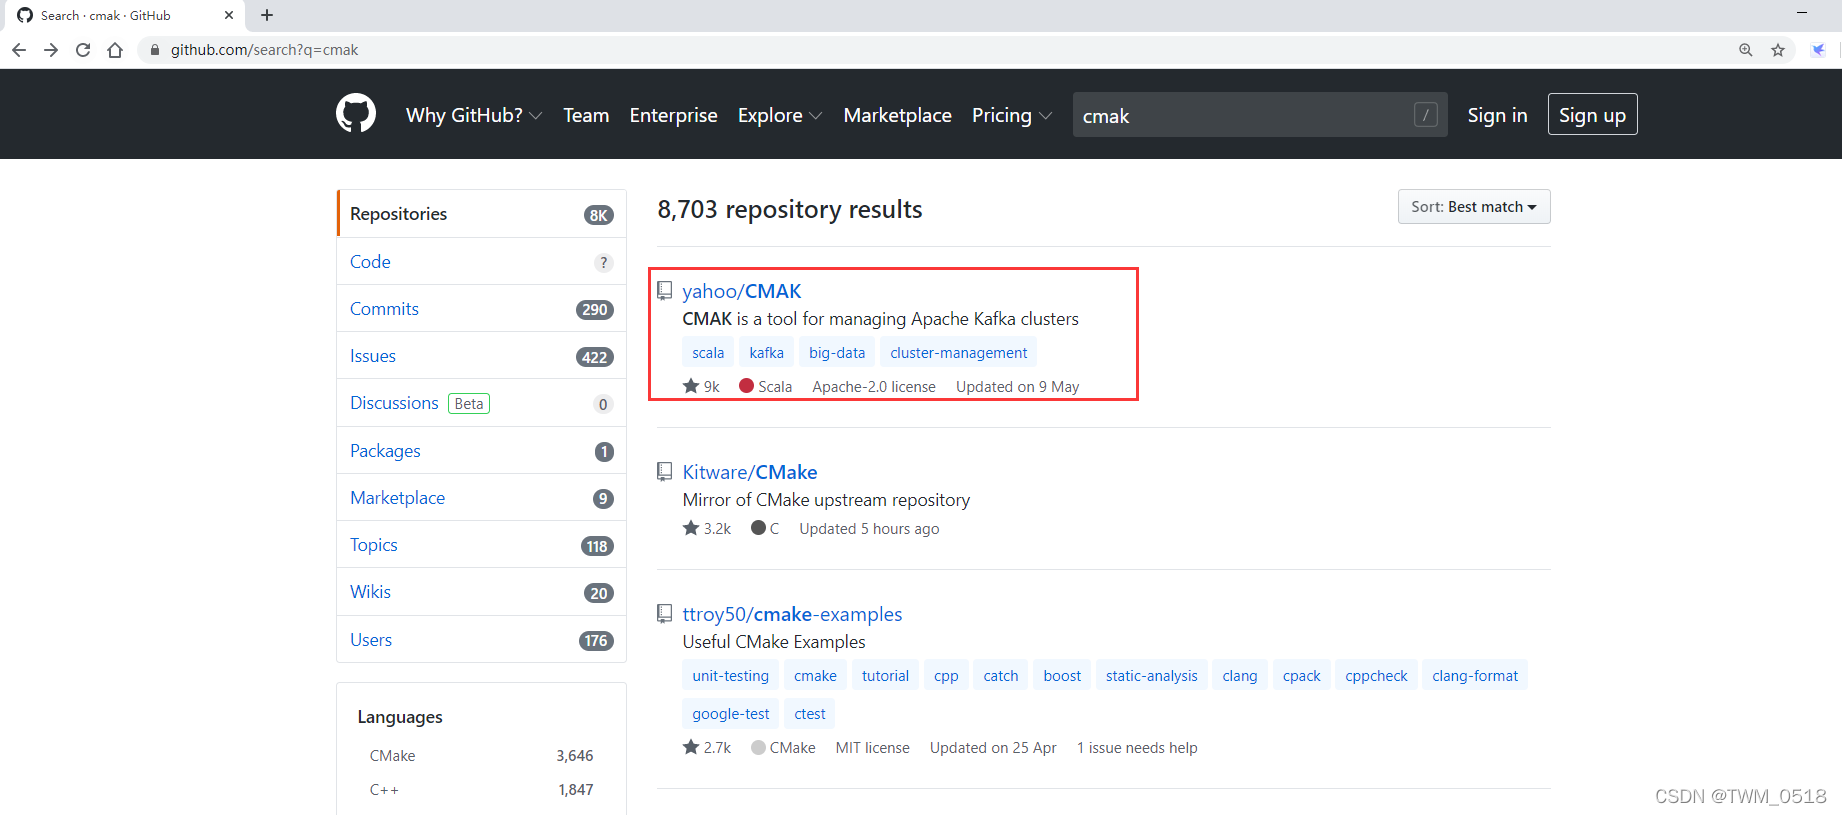Reload the page with refresh icon
The width and height of the screenshot is (1842, 815).
(x=83, y=50)
